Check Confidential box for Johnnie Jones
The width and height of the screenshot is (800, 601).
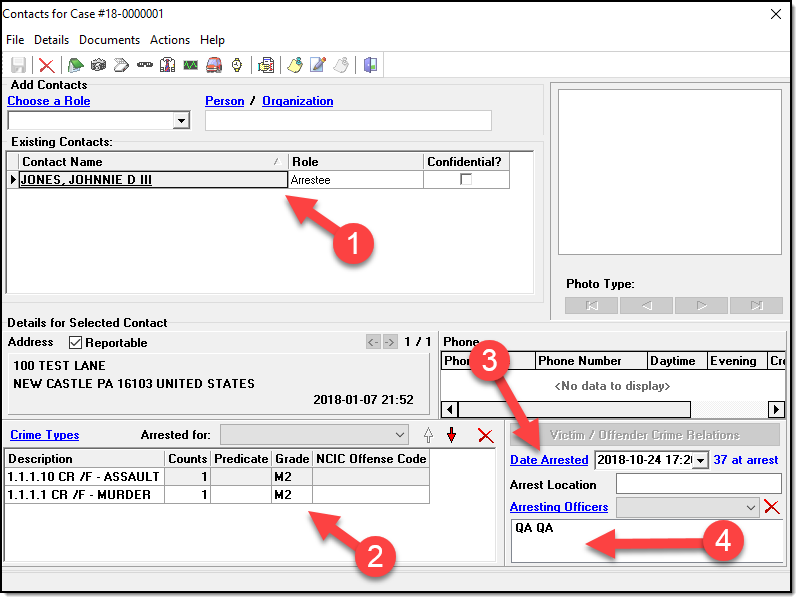pyautogui.click(x=465, y=180)
